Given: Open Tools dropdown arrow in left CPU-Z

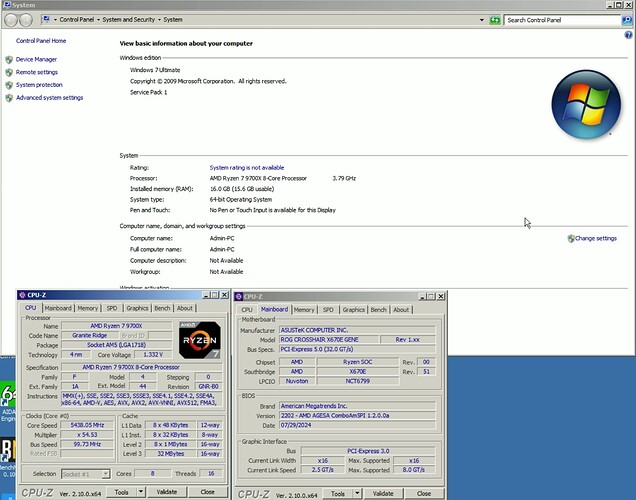Looking at the screenshot, I should [x=140, y=492].
